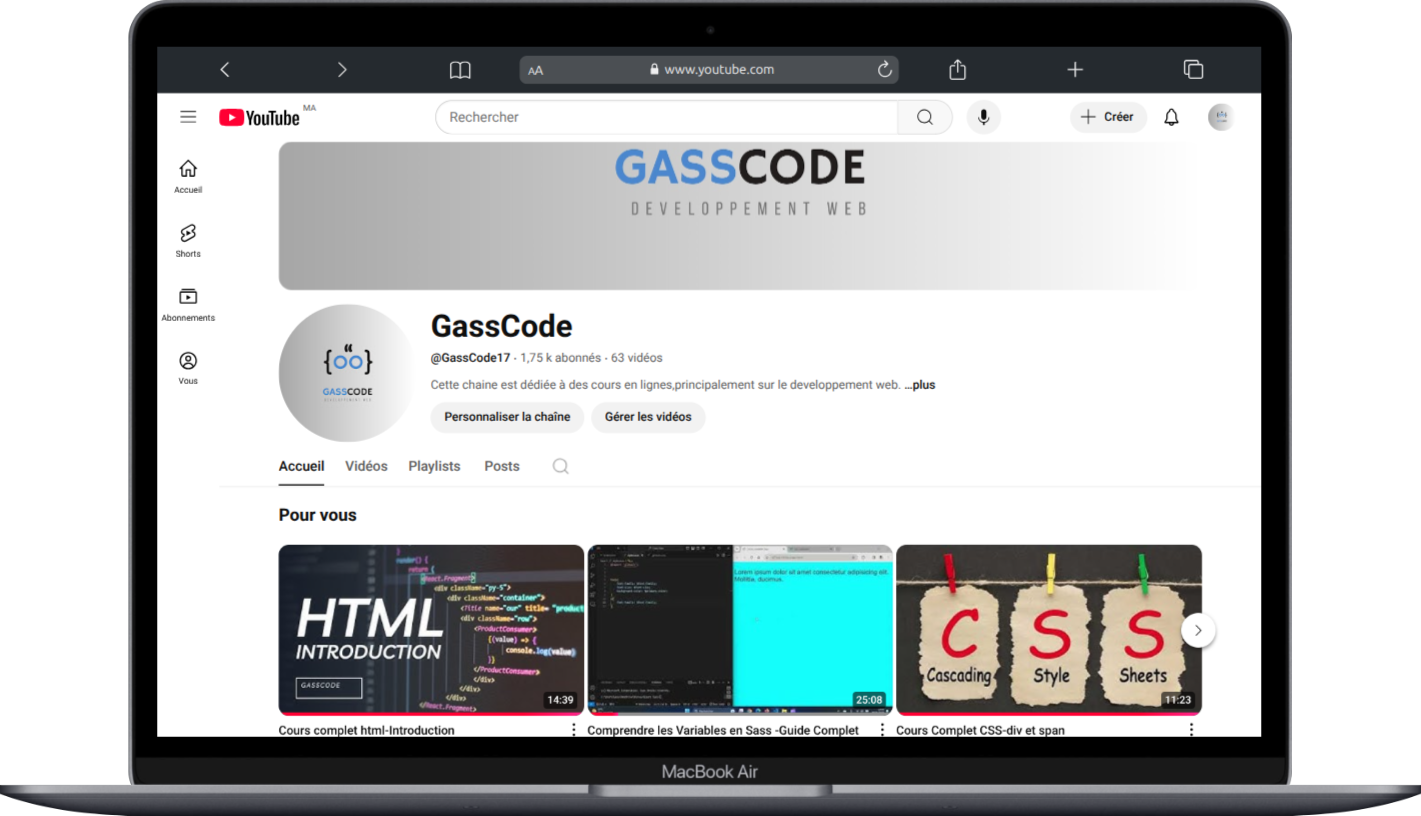Click Gérer les vidéos button

point(648,417)
